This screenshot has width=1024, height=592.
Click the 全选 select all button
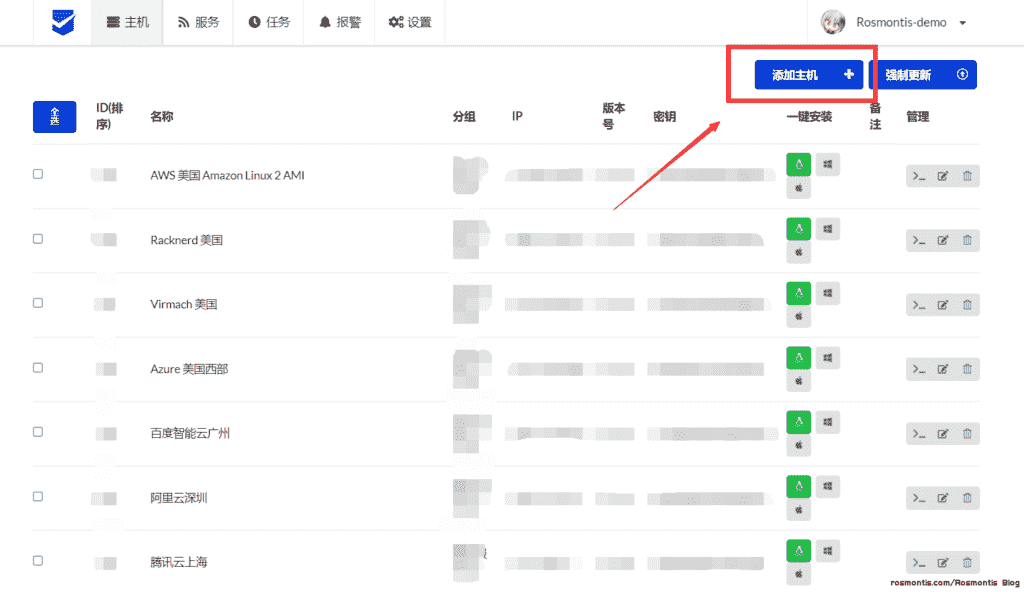pyautogui.click(x=54, y=117)
